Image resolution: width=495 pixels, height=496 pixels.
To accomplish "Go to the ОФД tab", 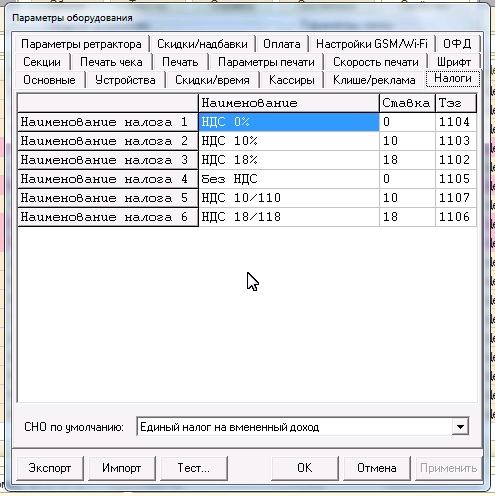I will [x=457, y=44].
